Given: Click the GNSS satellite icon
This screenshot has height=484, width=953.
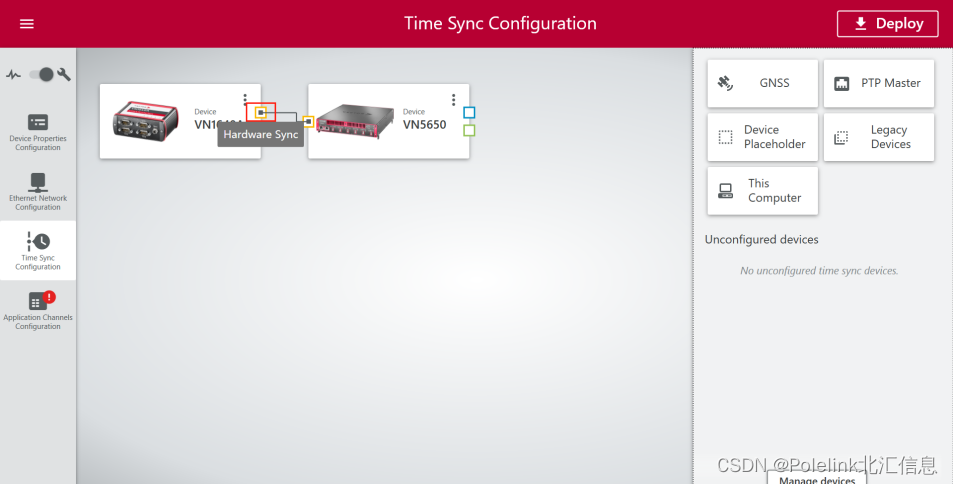Looking at the screenshot, I should (x=725, y=83).
